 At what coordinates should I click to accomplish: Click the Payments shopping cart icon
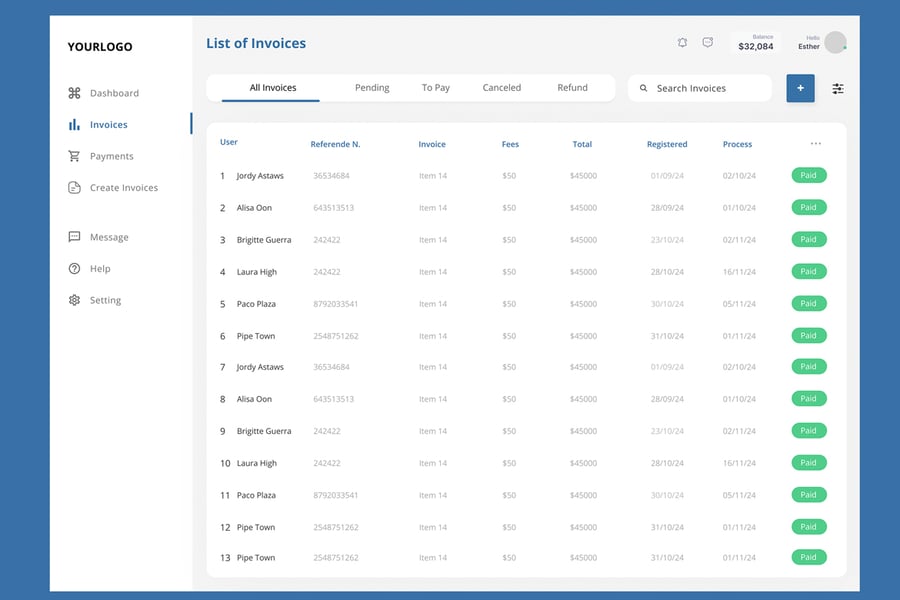tap(74, 156)
